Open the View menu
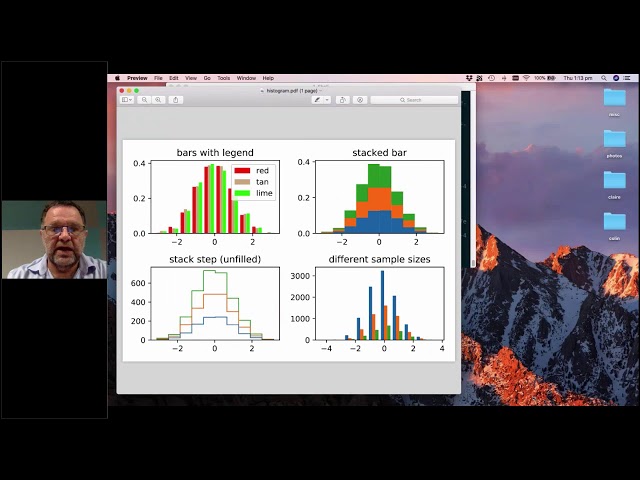 [191, 78]
